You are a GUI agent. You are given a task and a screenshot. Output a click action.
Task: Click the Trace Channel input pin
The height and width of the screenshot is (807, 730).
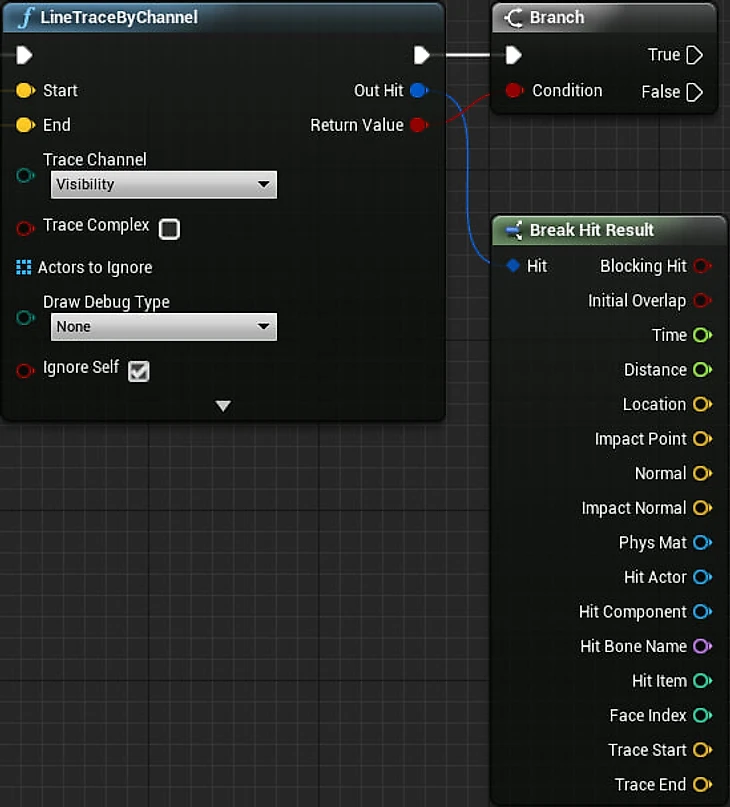click(x=25, y=176)
